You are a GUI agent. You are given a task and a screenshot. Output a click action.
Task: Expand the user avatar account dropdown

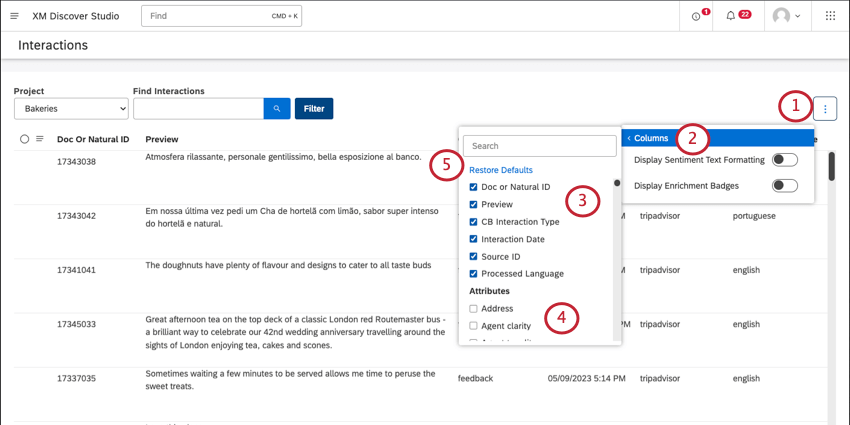click(x=786, y=16)
